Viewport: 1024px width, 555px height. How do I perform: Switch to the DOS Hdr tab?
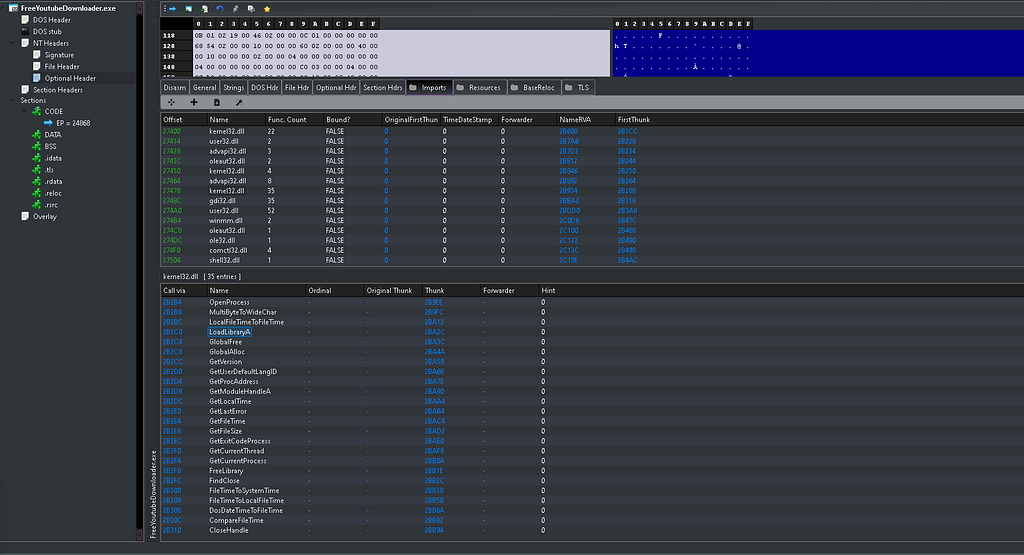click(x=264, y=87)
